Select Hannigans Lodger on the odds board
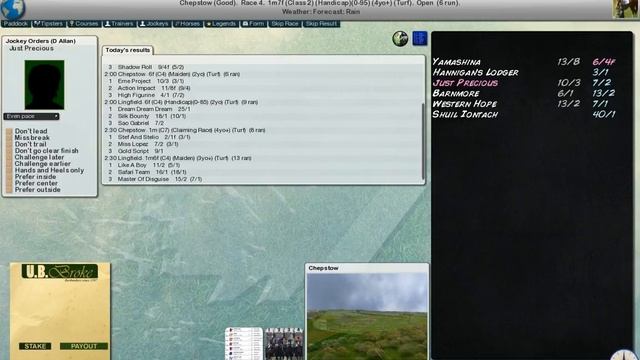 476,73
